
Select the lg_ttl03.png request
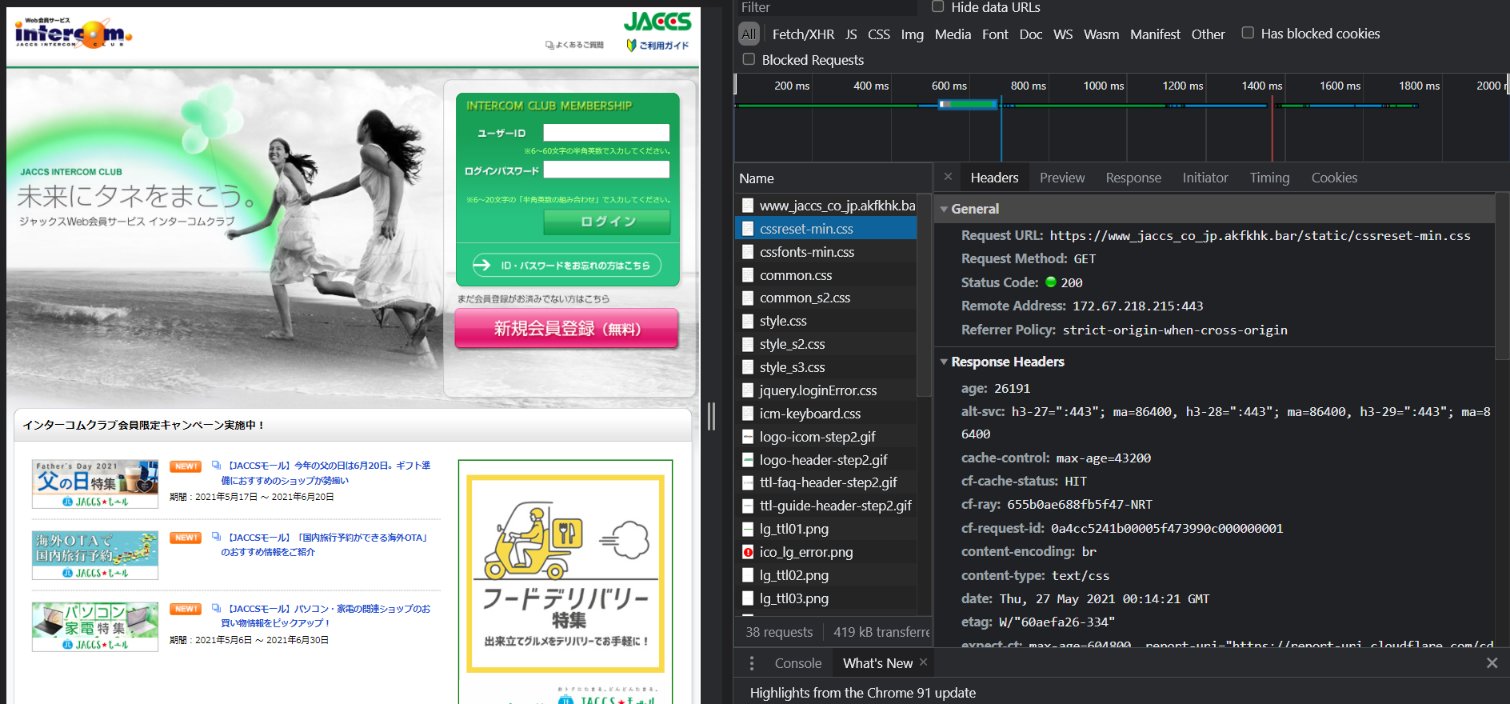click(x=825, y=598)
